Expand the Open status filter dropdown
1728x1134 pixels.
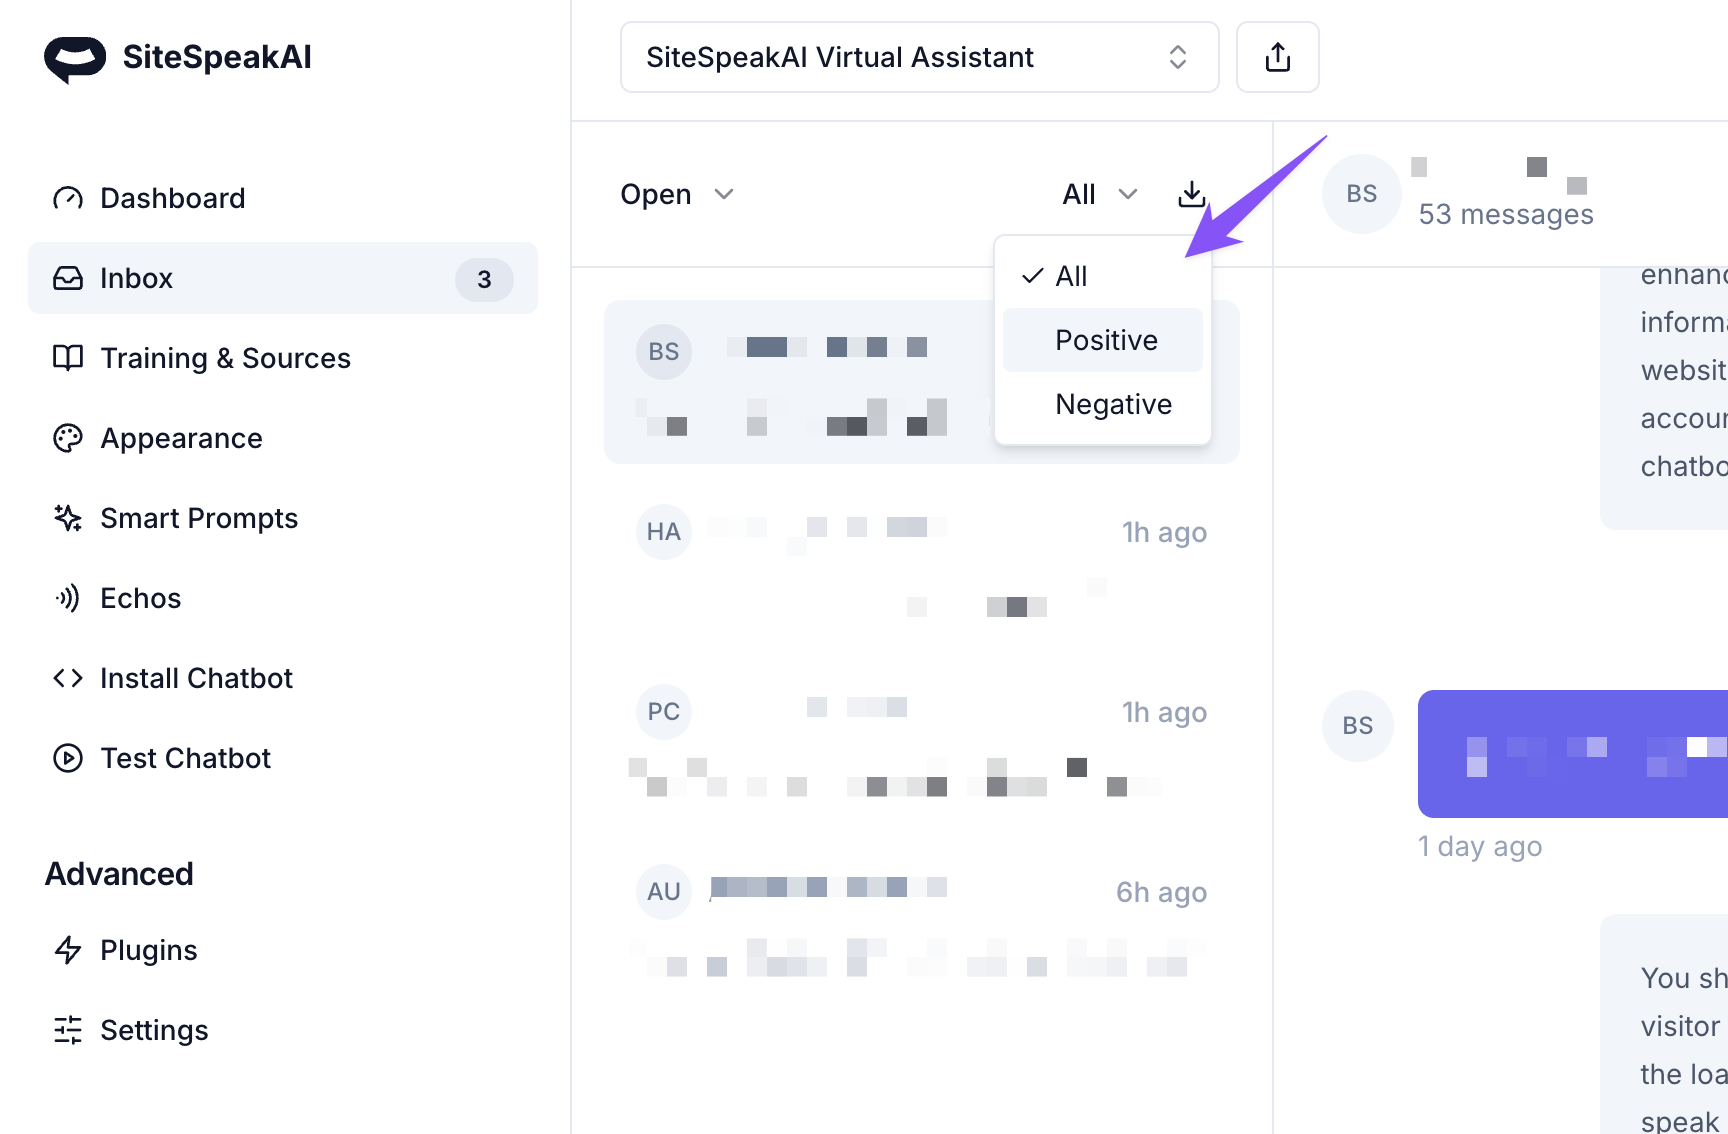click(677, 194)
